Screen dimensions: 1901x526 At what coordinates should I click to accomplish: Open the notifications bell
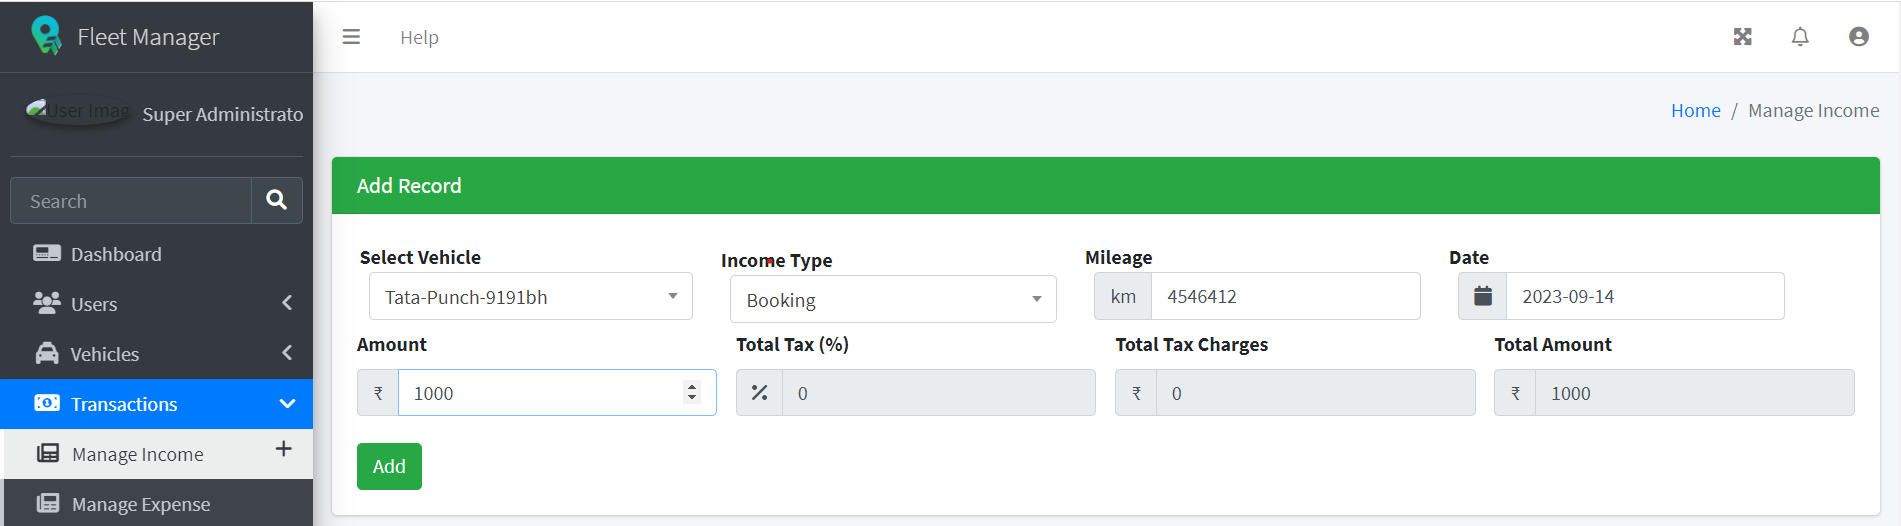[1800, 37]
